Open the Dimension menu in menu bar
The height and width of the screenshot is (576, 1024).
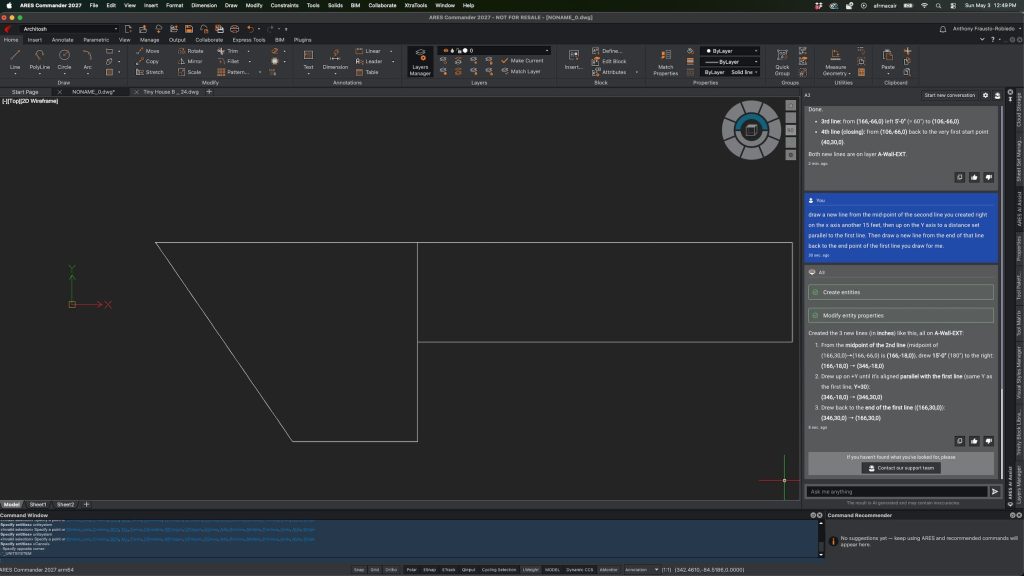coord(204,5)
